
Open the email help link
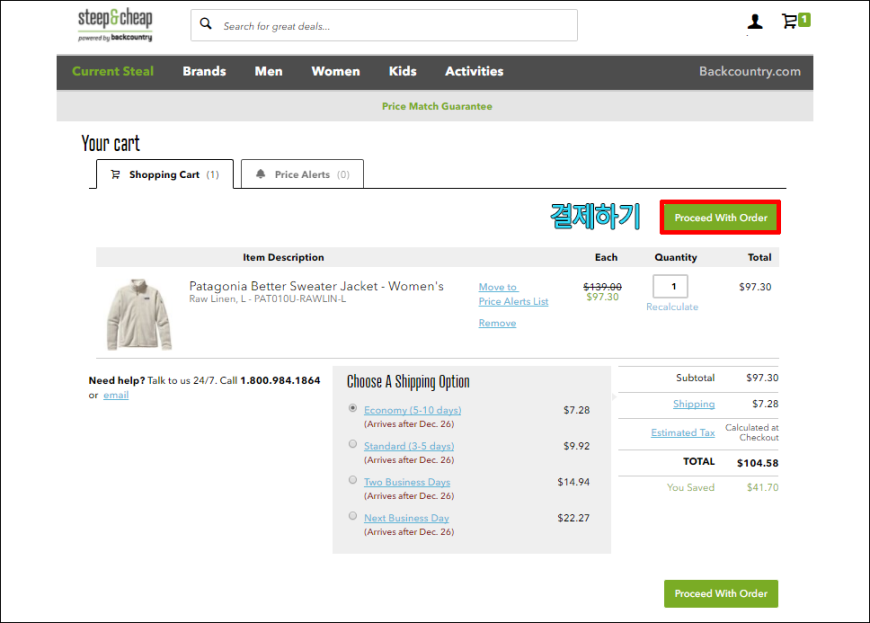point(116,395)
